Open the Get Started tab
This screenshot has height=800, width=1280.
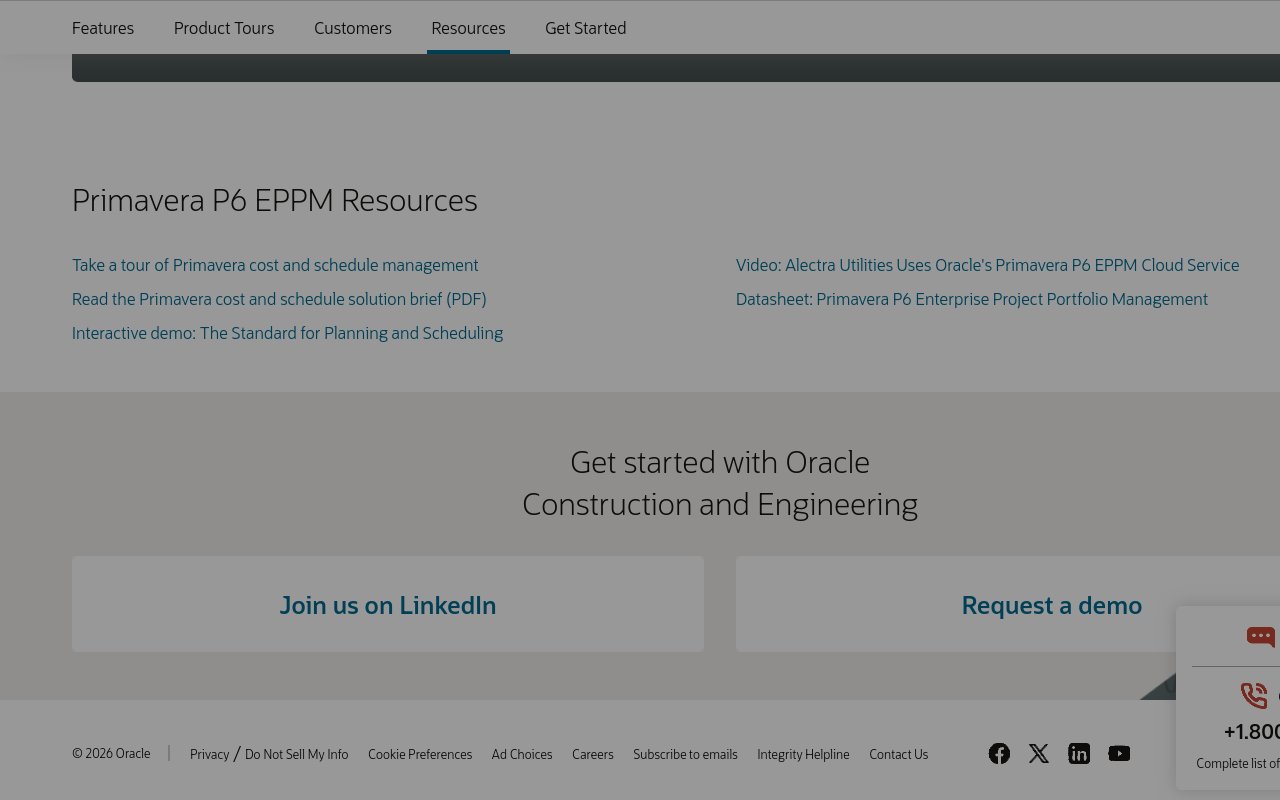coord(586,28)
